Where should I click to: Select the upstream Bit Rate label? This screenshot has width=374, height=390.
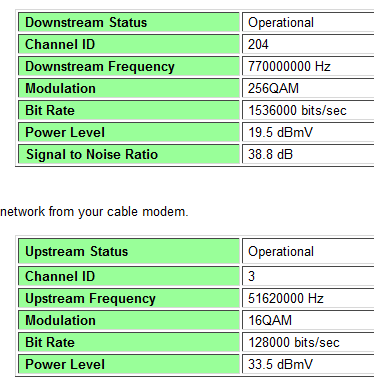click(50, 342)
